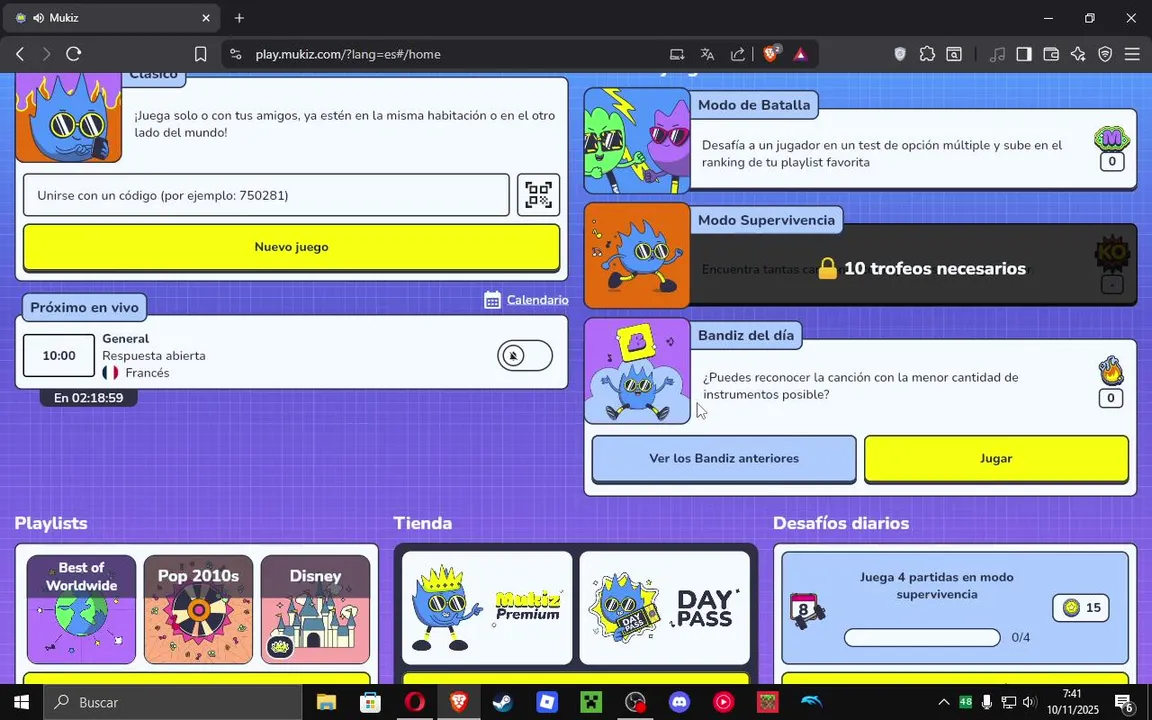Open Leo AI sparkle icon
This screenshot has height=720, width=1152.
point(1078,54)
